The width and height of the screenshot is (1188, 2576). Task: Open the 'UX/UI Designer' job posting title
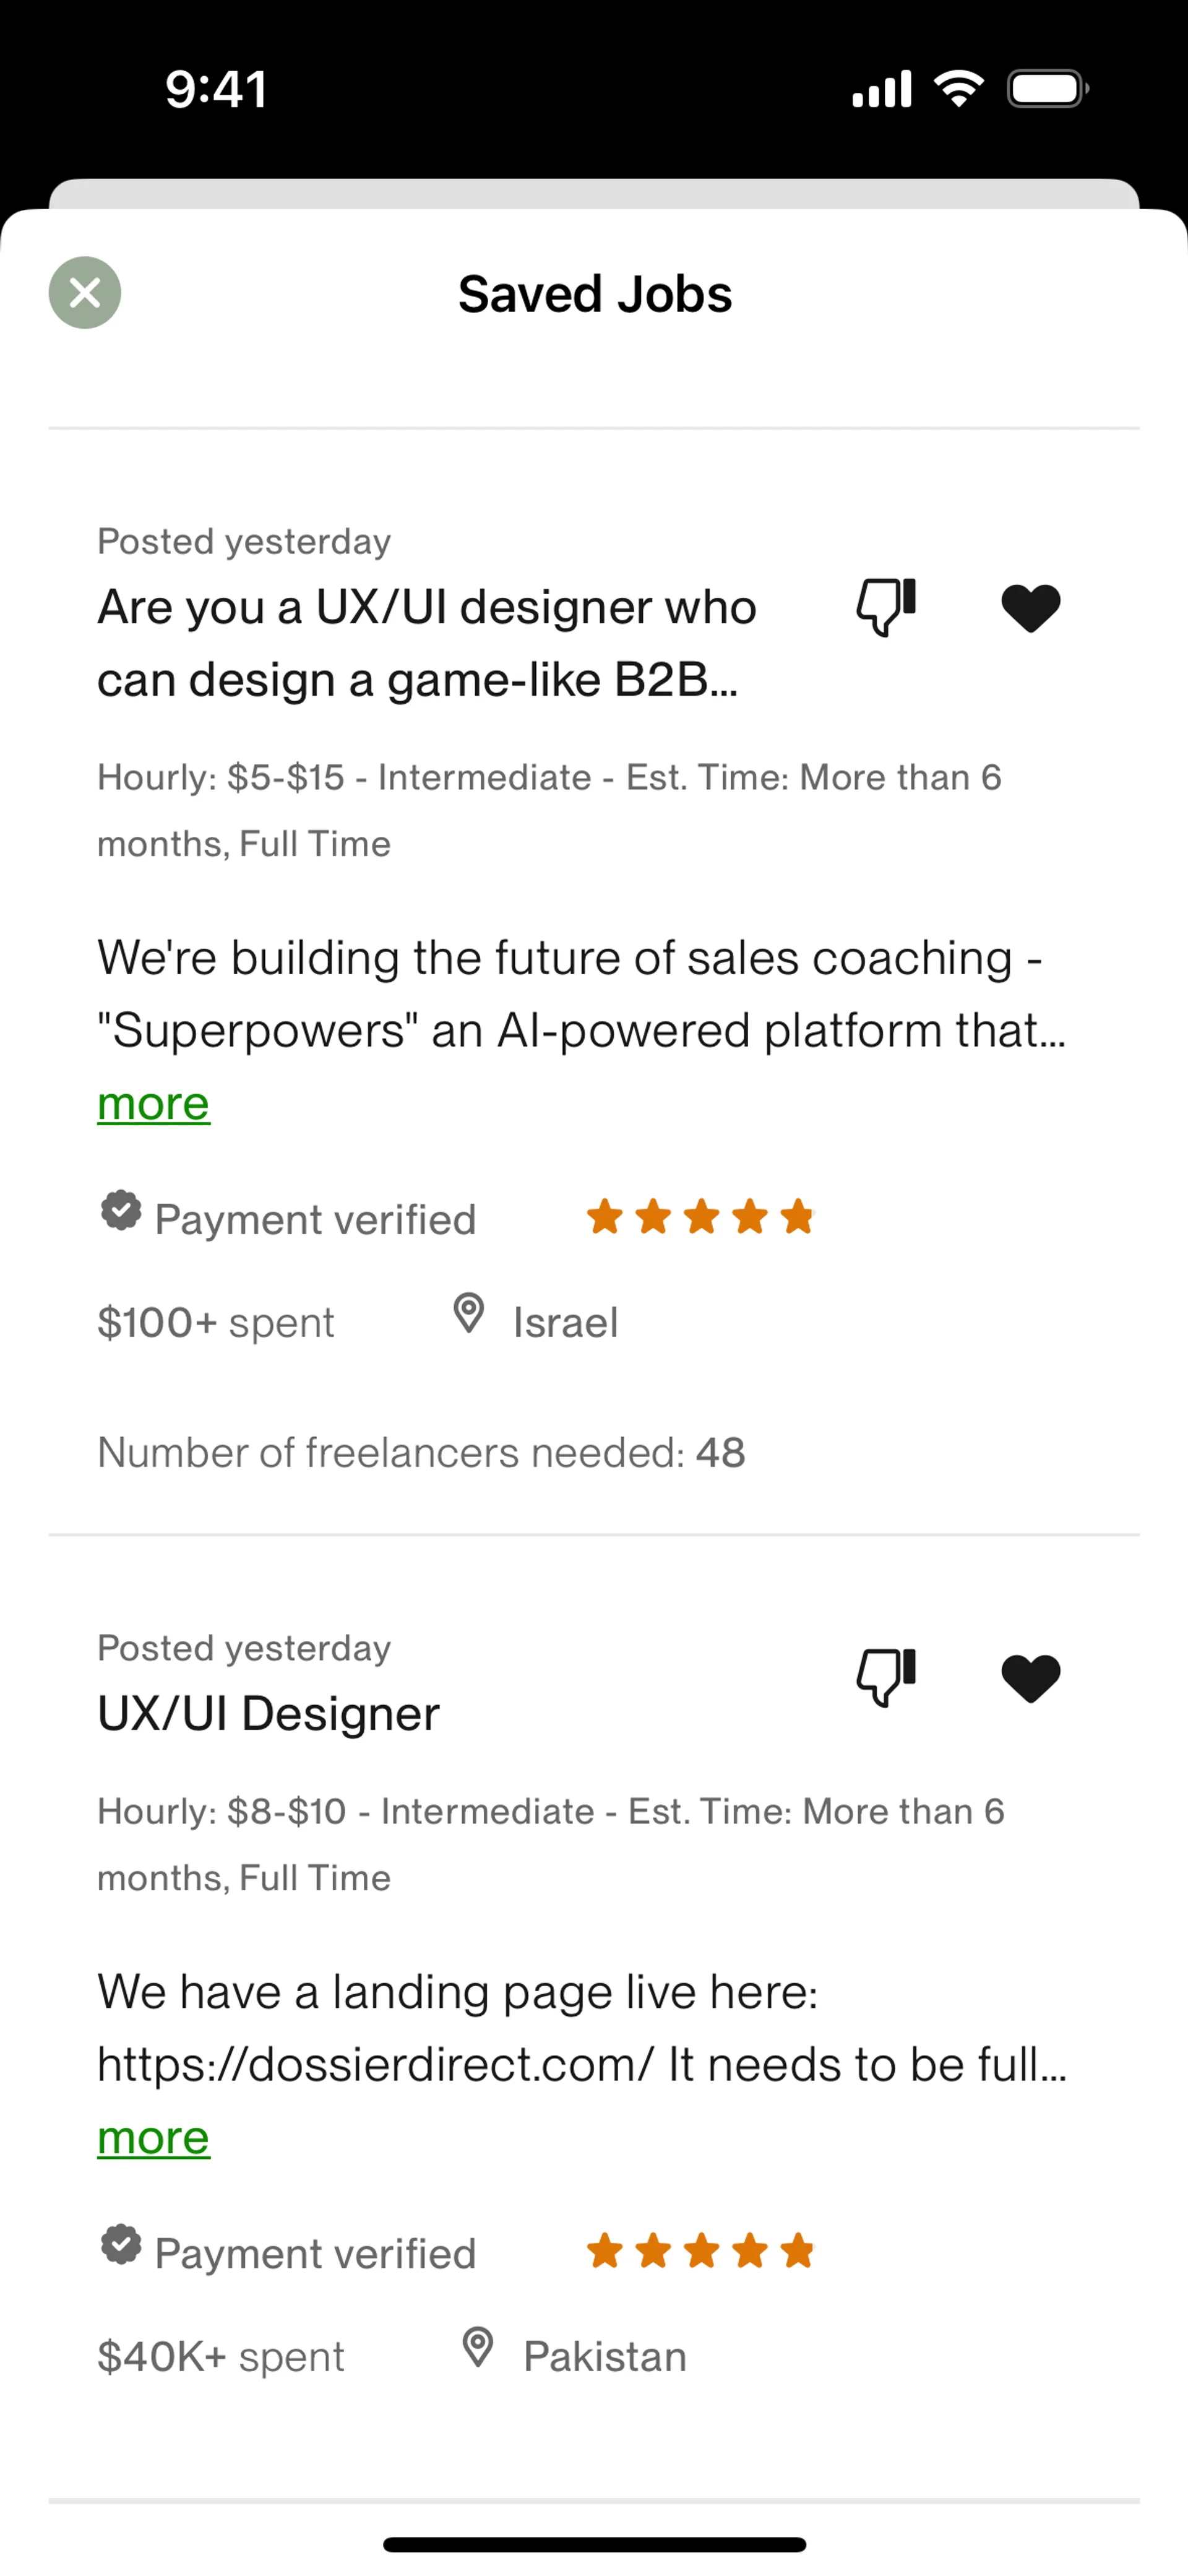[268, 1714]
